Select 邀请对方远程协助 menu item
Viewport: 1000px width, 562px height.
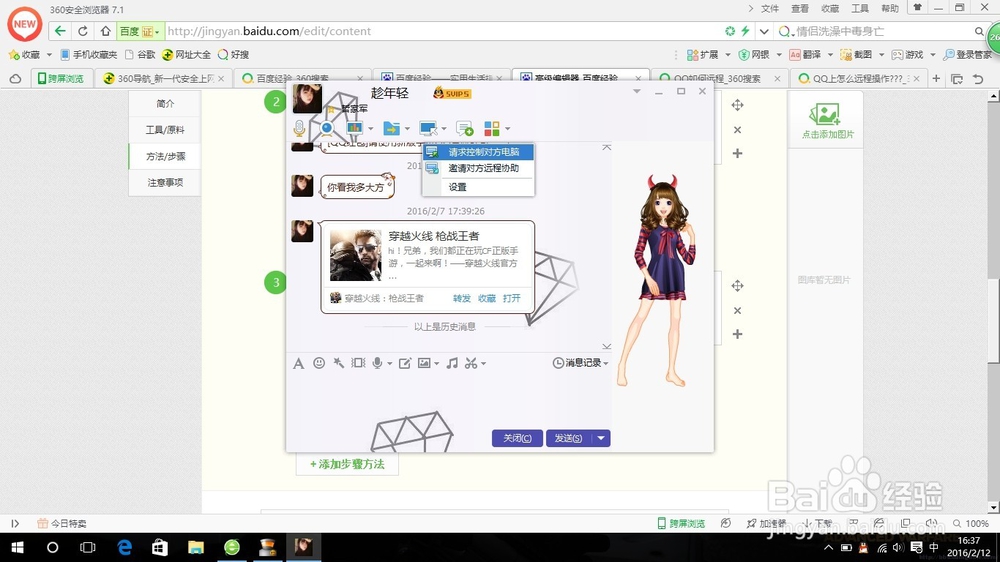point(478,168)
